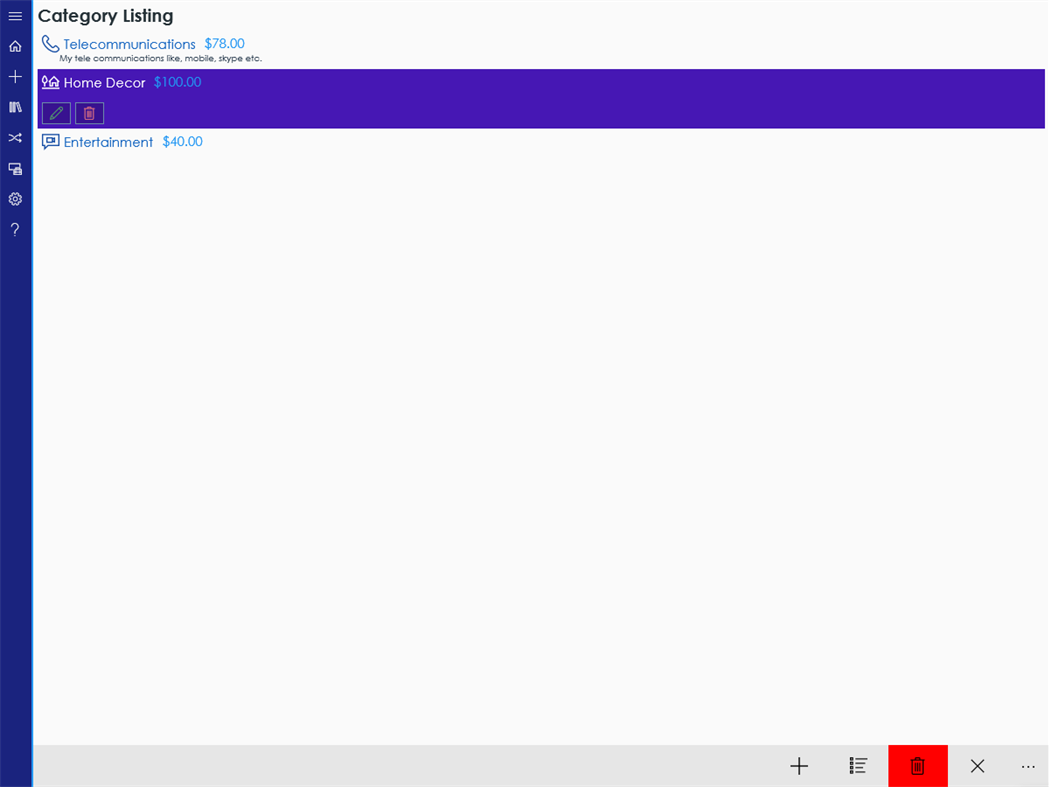
Task: Expand the hamburger navigation menu
Action: (x=14, y=16)
